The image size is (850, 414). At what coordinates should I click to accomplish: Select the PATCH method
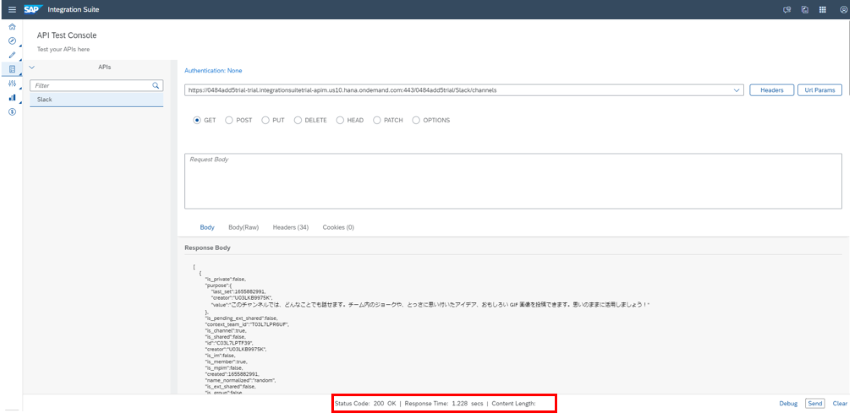[x=377, y=120]
